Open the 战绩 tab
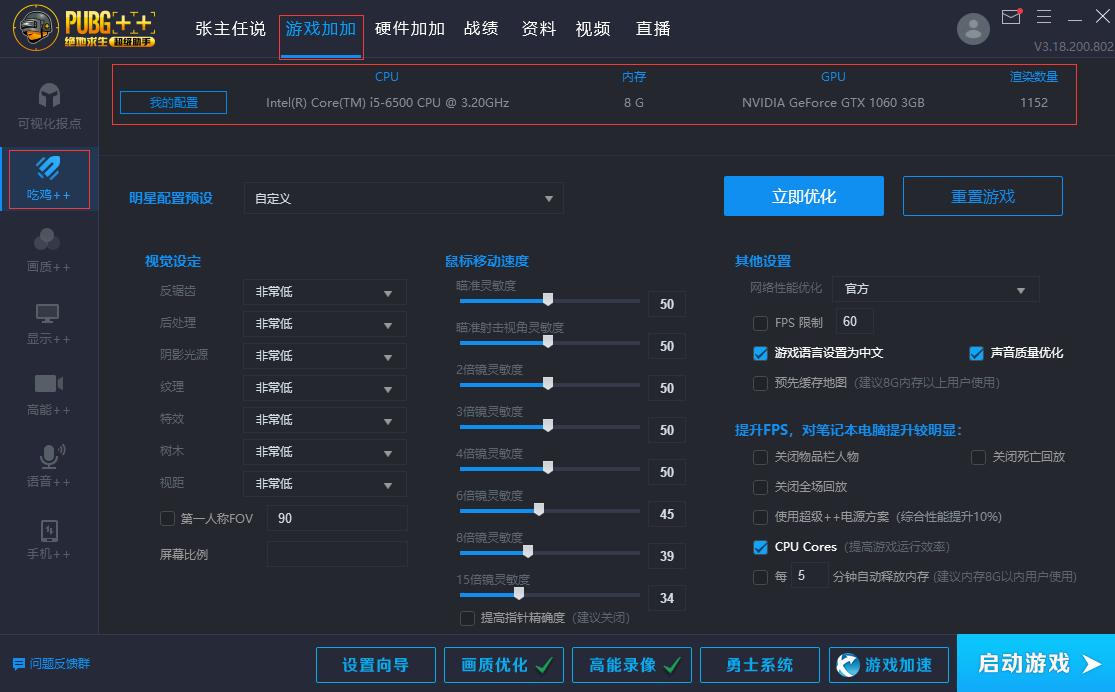The image size is (1115, 692). (481, 29)
